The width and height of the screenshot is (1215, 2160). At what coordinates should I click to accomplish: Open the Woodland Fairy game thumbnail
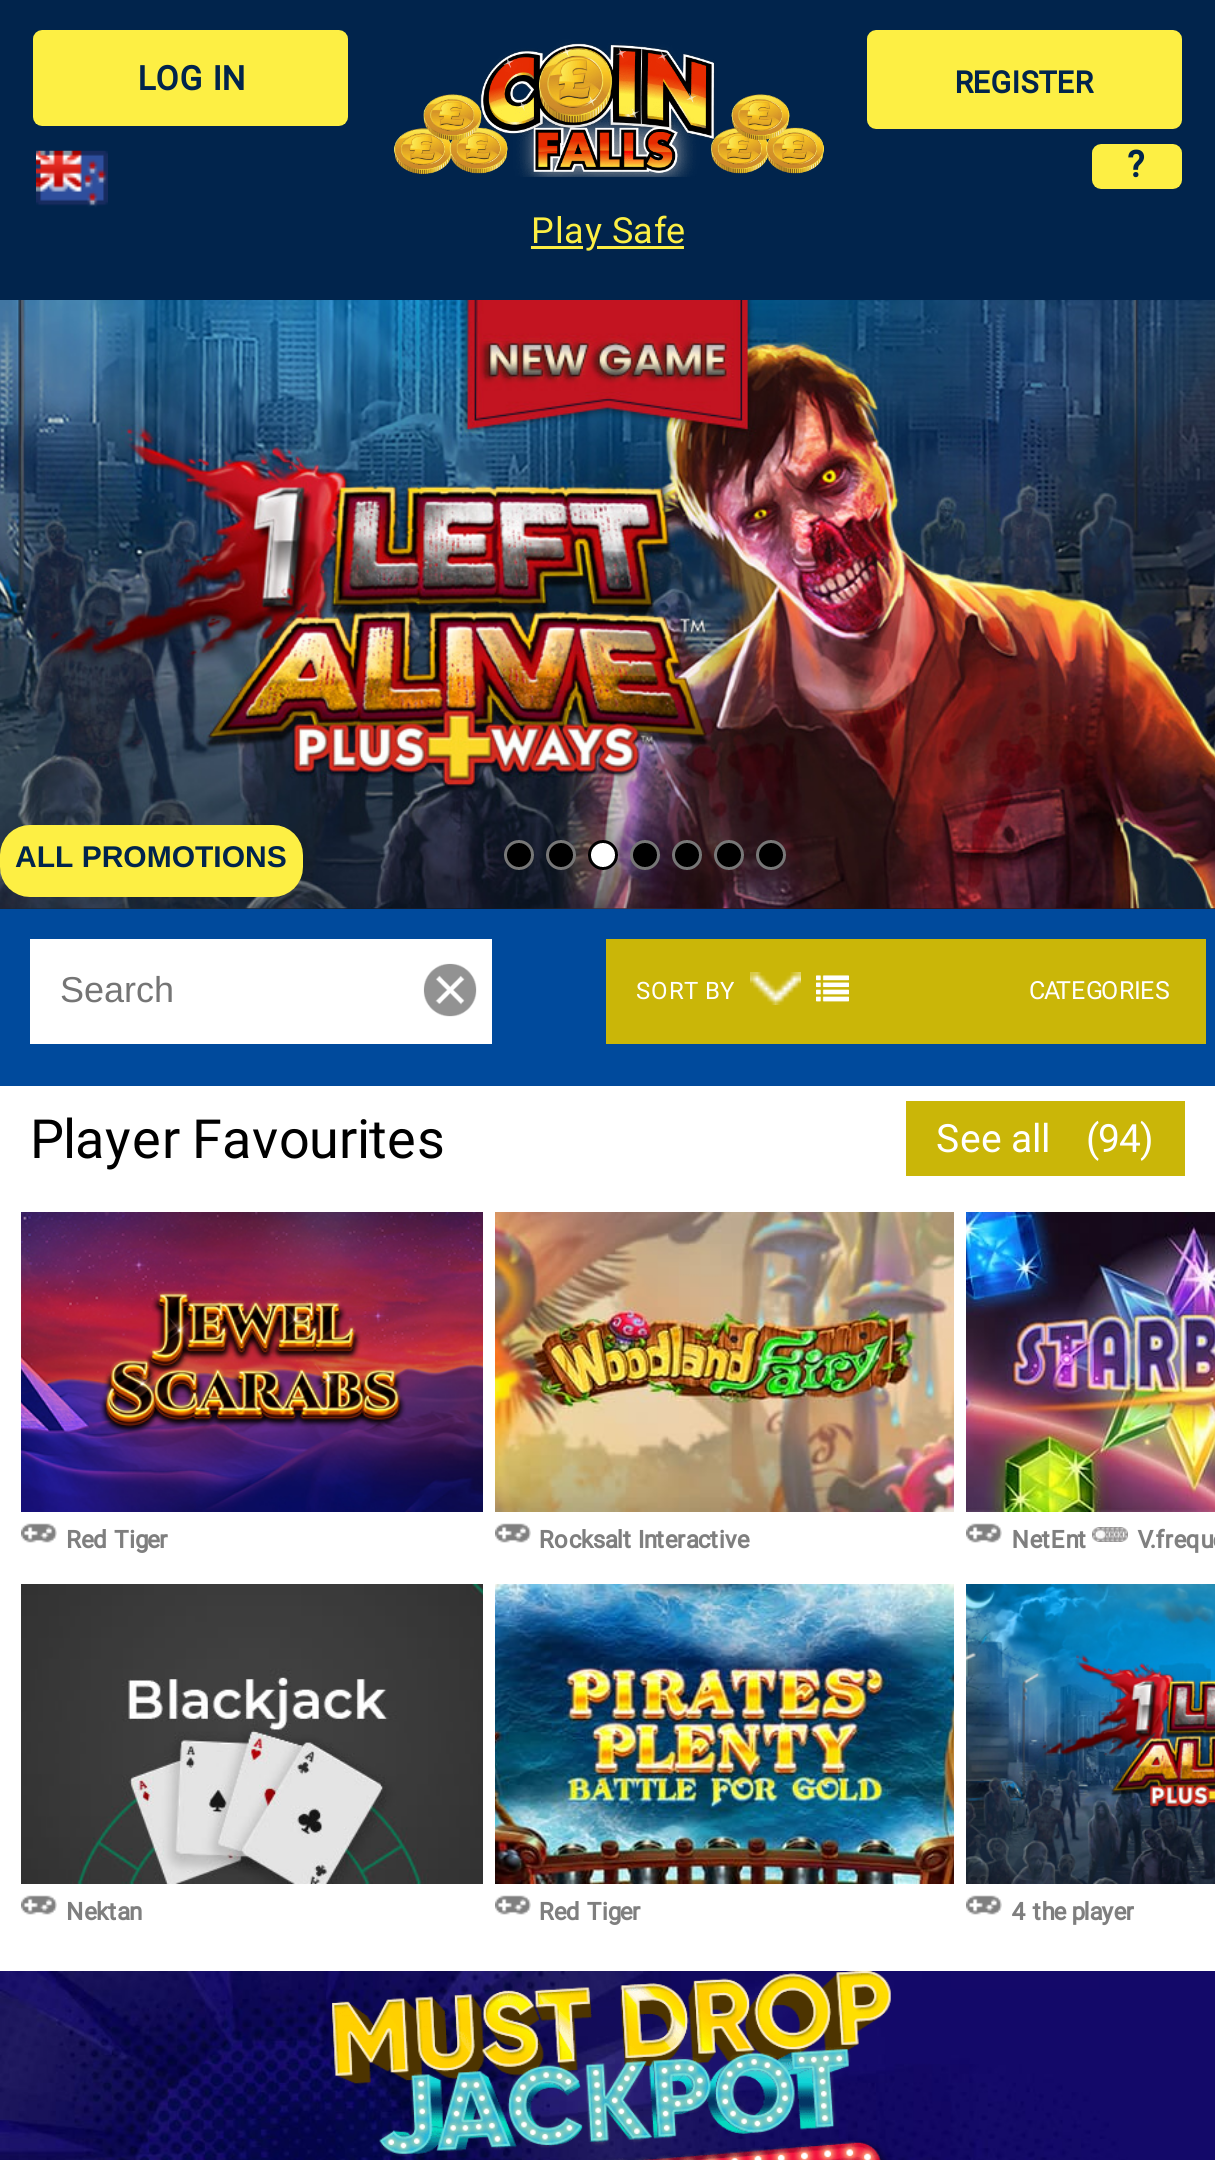724,1362
